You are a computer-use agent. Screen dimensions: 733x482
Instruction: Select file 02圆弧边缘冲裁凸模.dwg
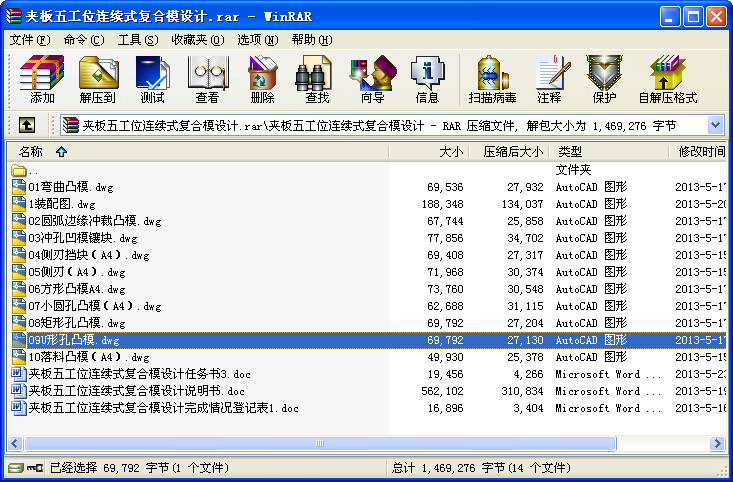point(95,221)
